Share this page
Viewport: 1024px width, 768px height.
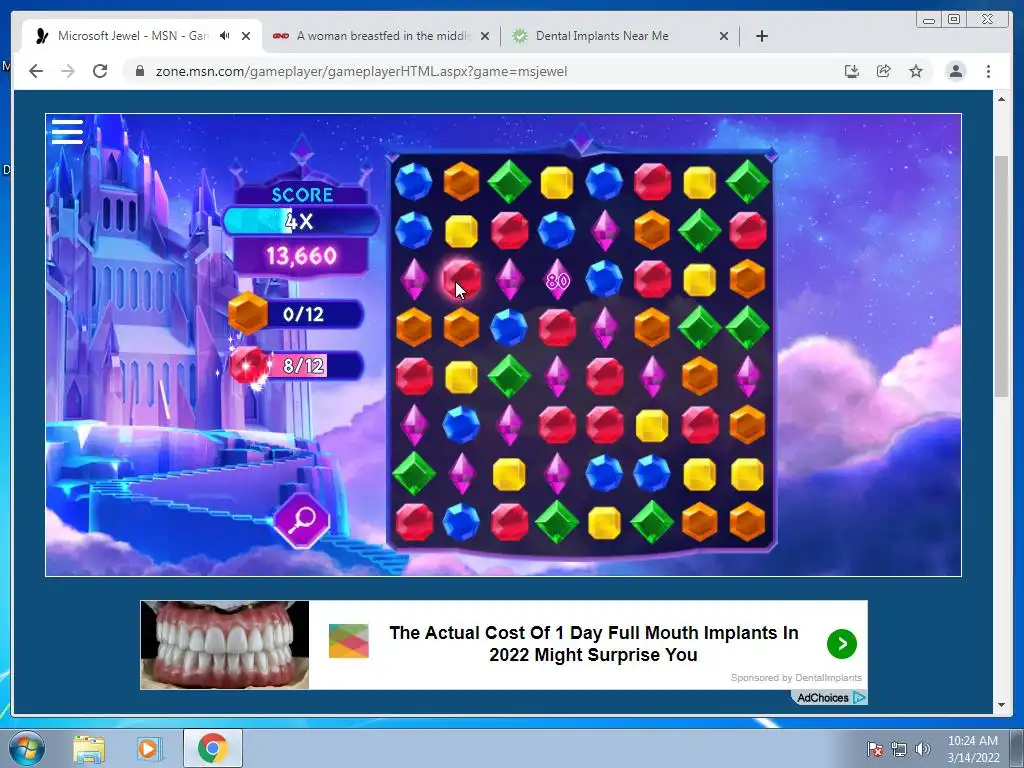tap(884, 71)
